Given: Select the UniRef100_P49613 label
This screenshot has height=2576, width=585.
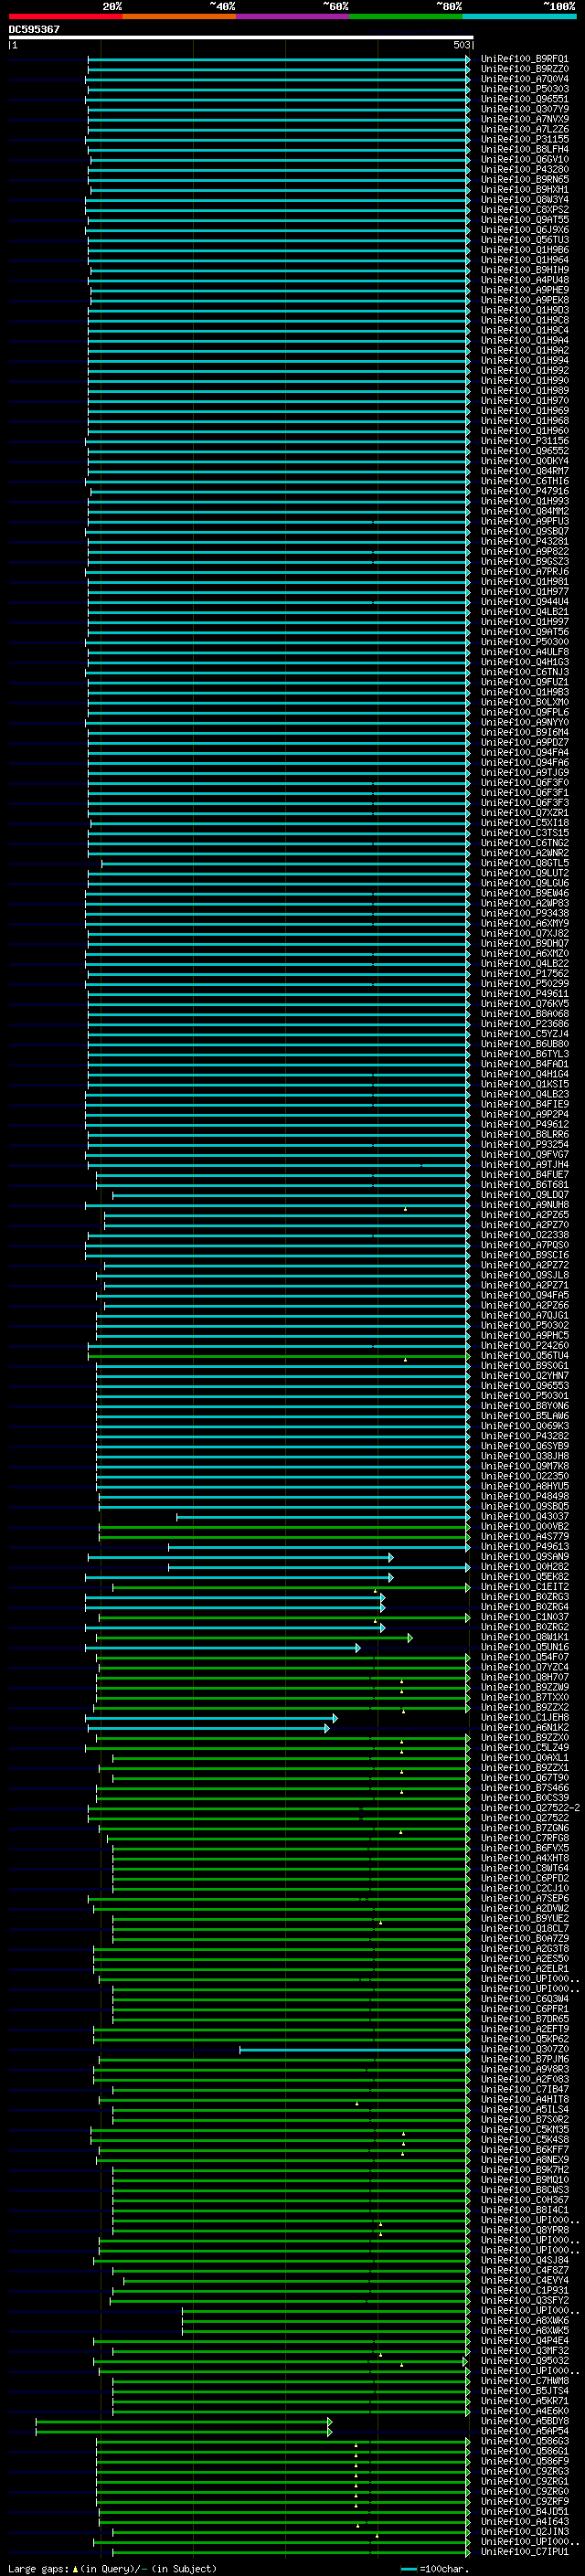Looking at the screenshot, I should (524, 1546).
